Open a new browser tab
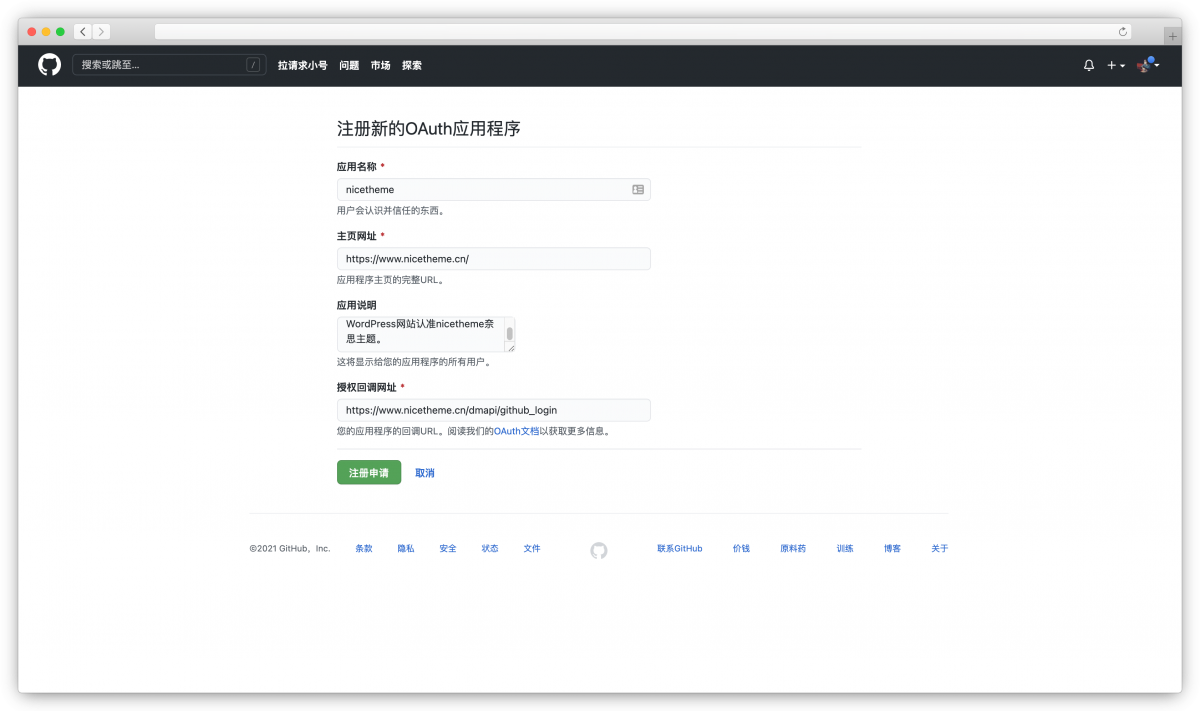This screenshot has width=1200, height=711. 1172,35
